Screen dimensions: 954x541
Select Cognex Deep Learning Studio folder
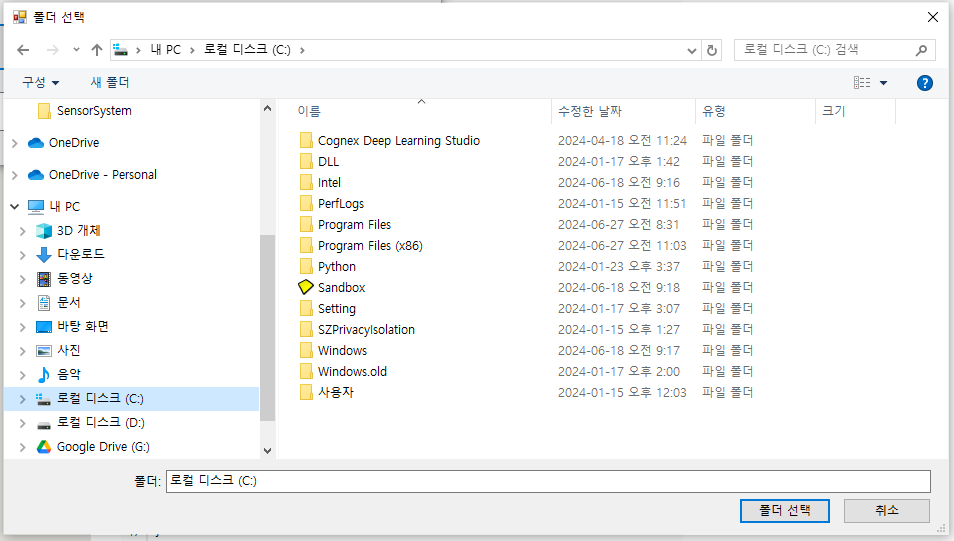[399, 141]
